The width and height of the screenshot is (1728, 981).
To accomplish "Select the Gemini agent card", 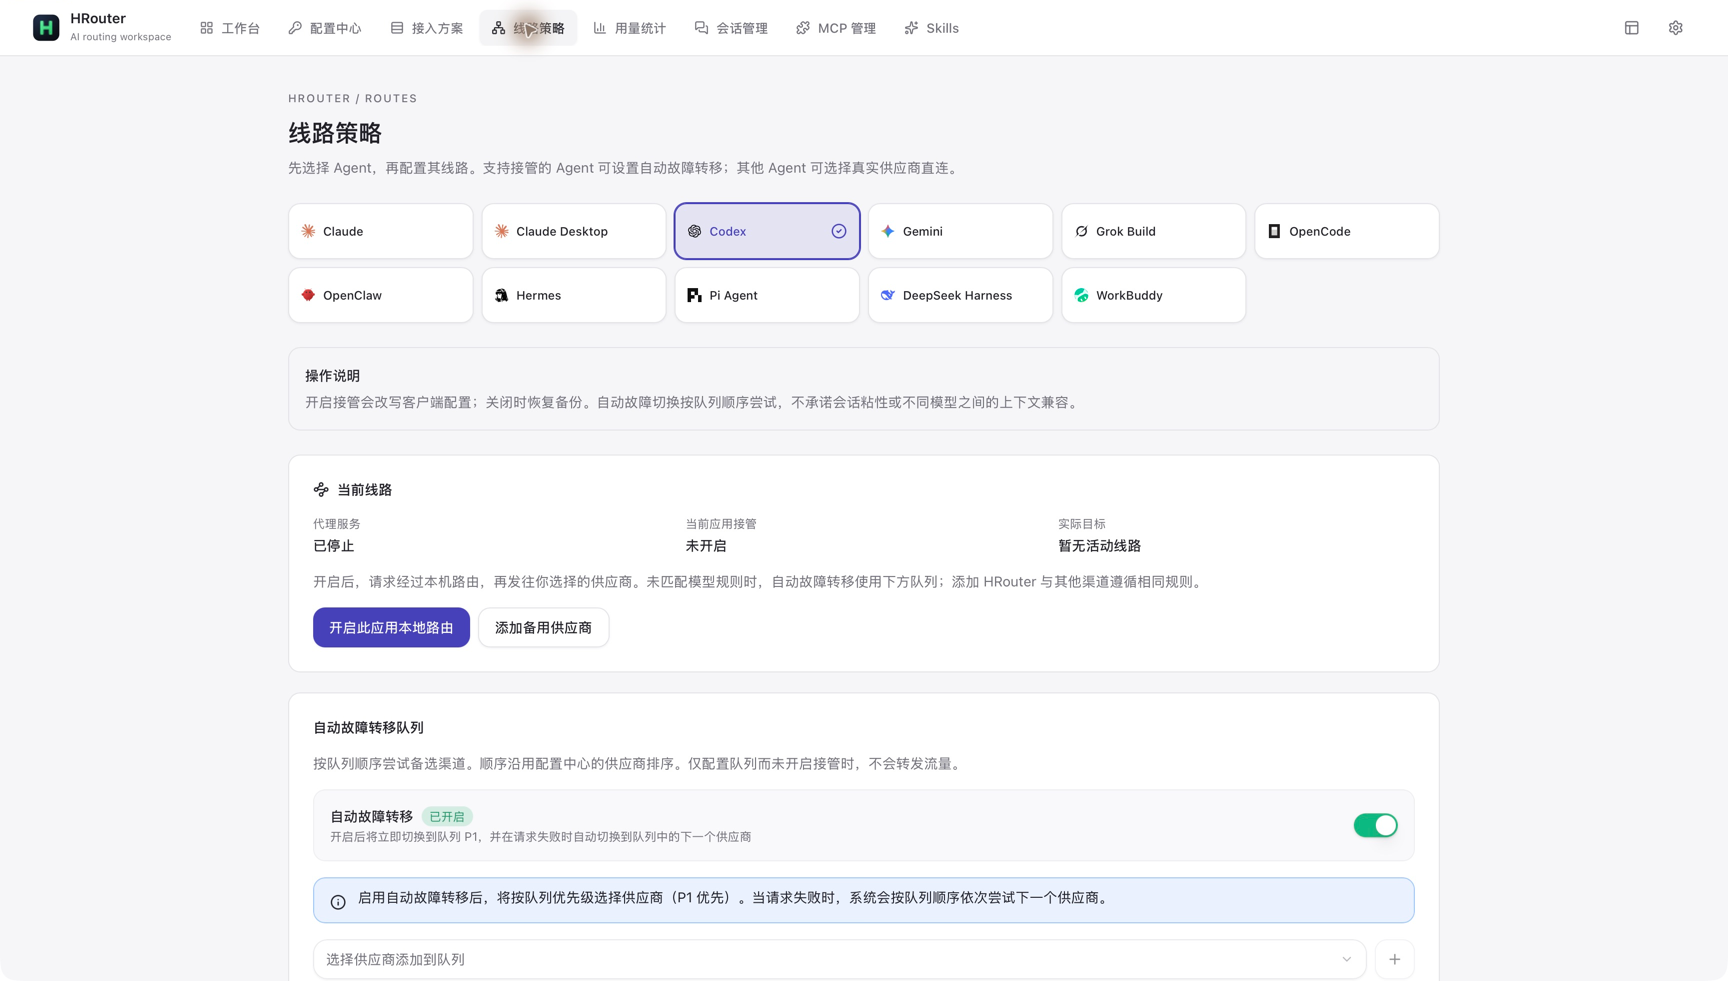I will coord(960,231).
